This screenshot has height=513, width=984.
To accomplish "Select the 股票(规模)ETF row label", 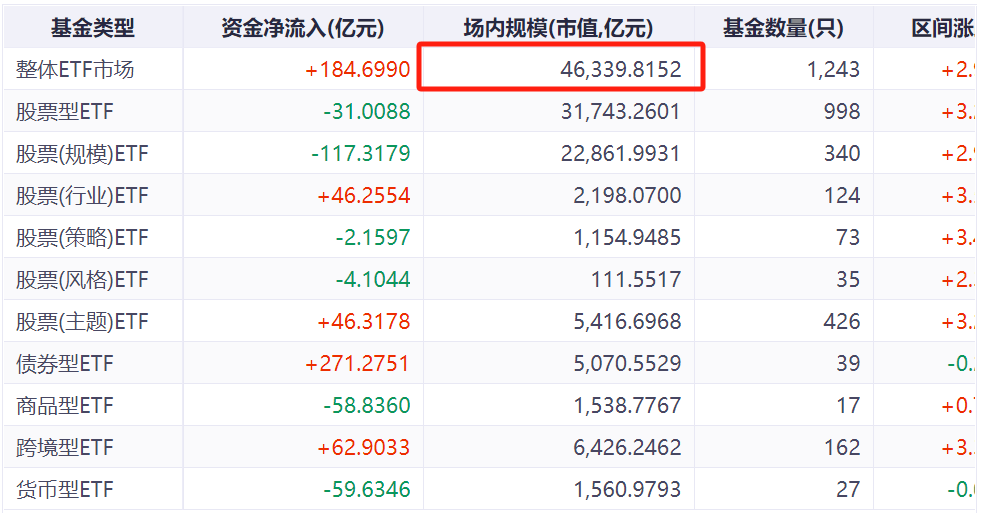I will pyautogui.click(x=82, y=153).
